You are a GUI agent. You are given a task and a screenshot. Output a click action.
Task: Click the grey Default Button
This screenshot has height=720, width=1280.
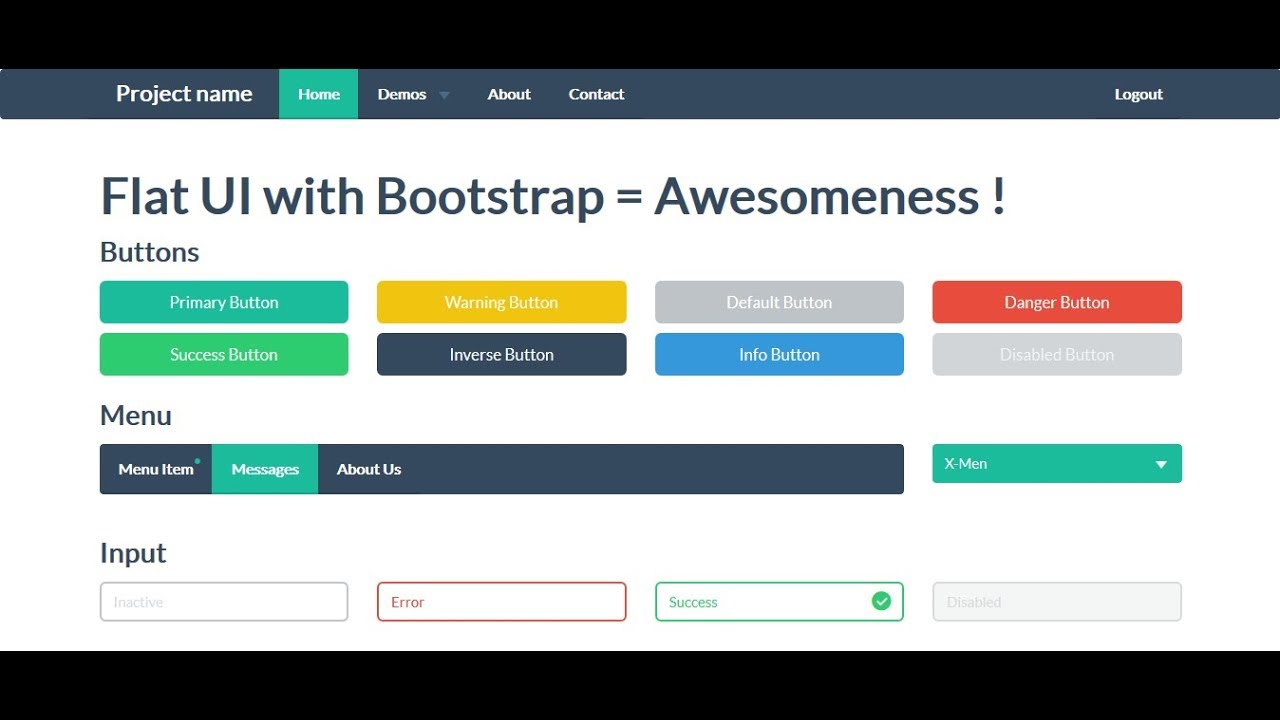point(779,302)
